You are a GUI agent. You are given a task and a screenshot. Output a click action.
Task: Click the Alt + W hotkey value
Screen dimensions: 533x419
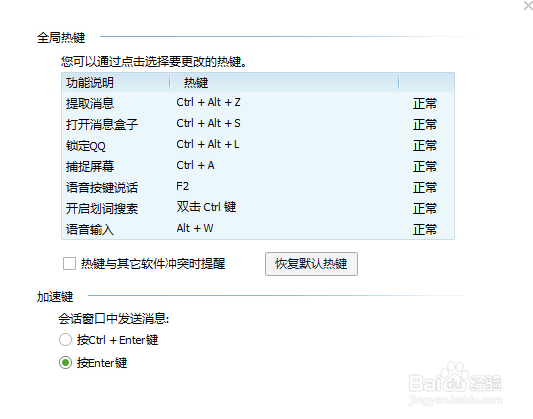point(195,228)
